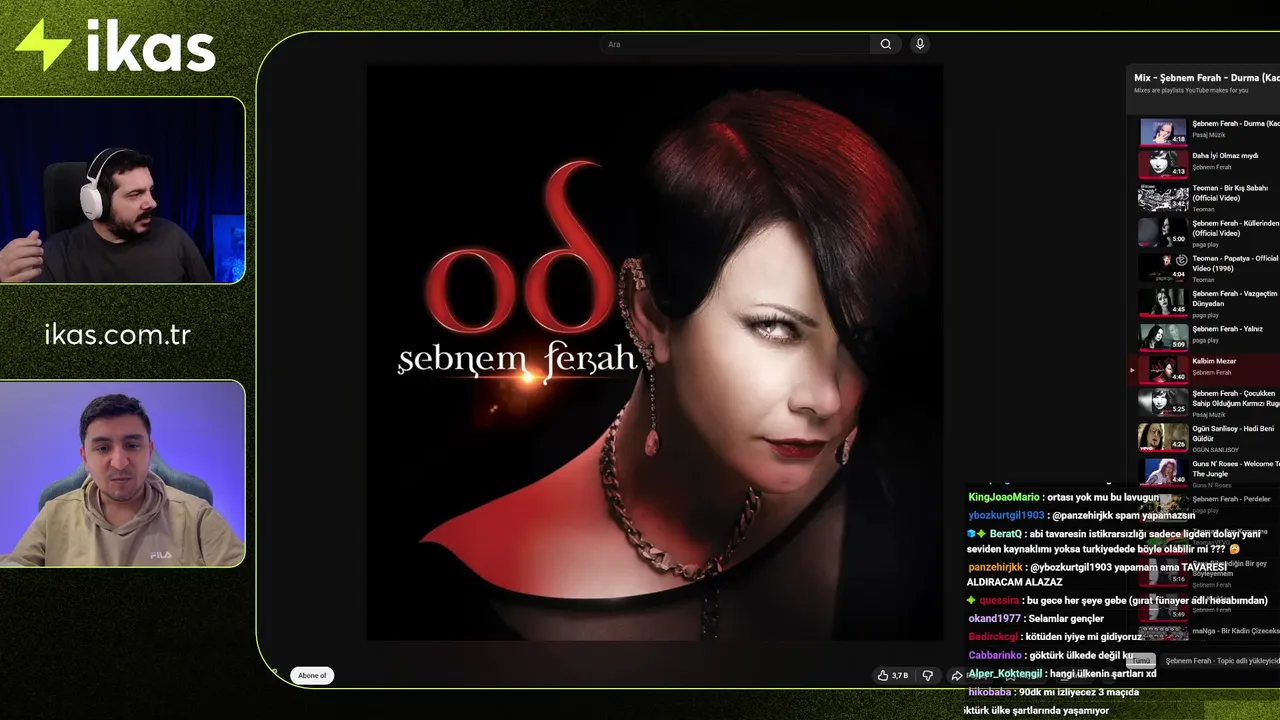Viewport: 1280px width, 720px height.
Task: Click the YouTube search magnifier icon
Action: coord(886,44)
